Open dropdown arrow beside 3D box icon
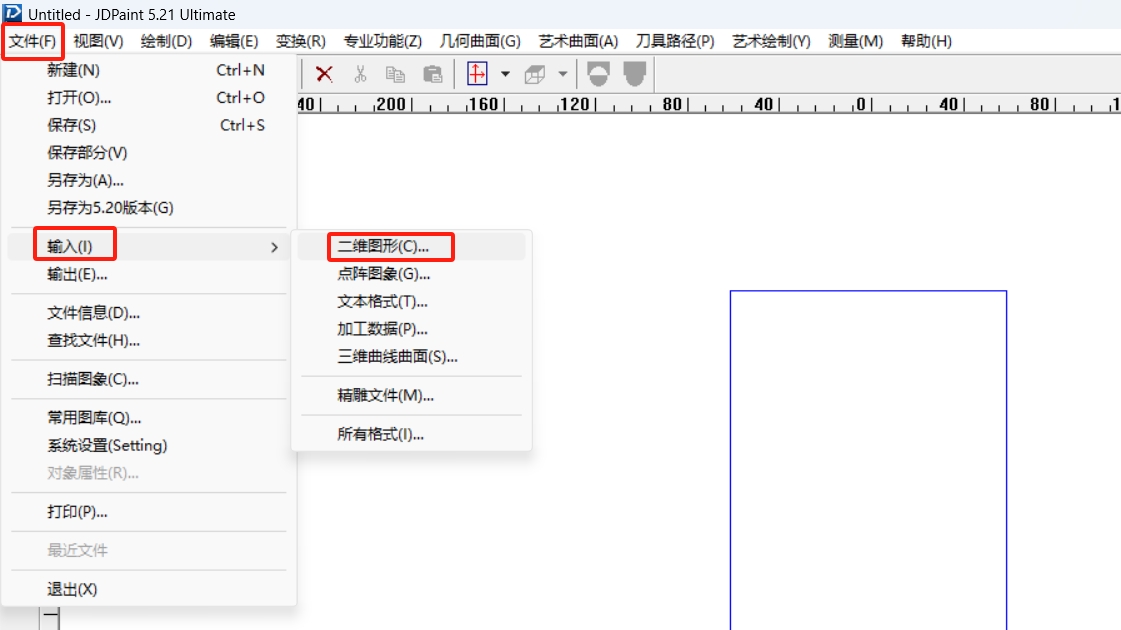 [563, 74]
